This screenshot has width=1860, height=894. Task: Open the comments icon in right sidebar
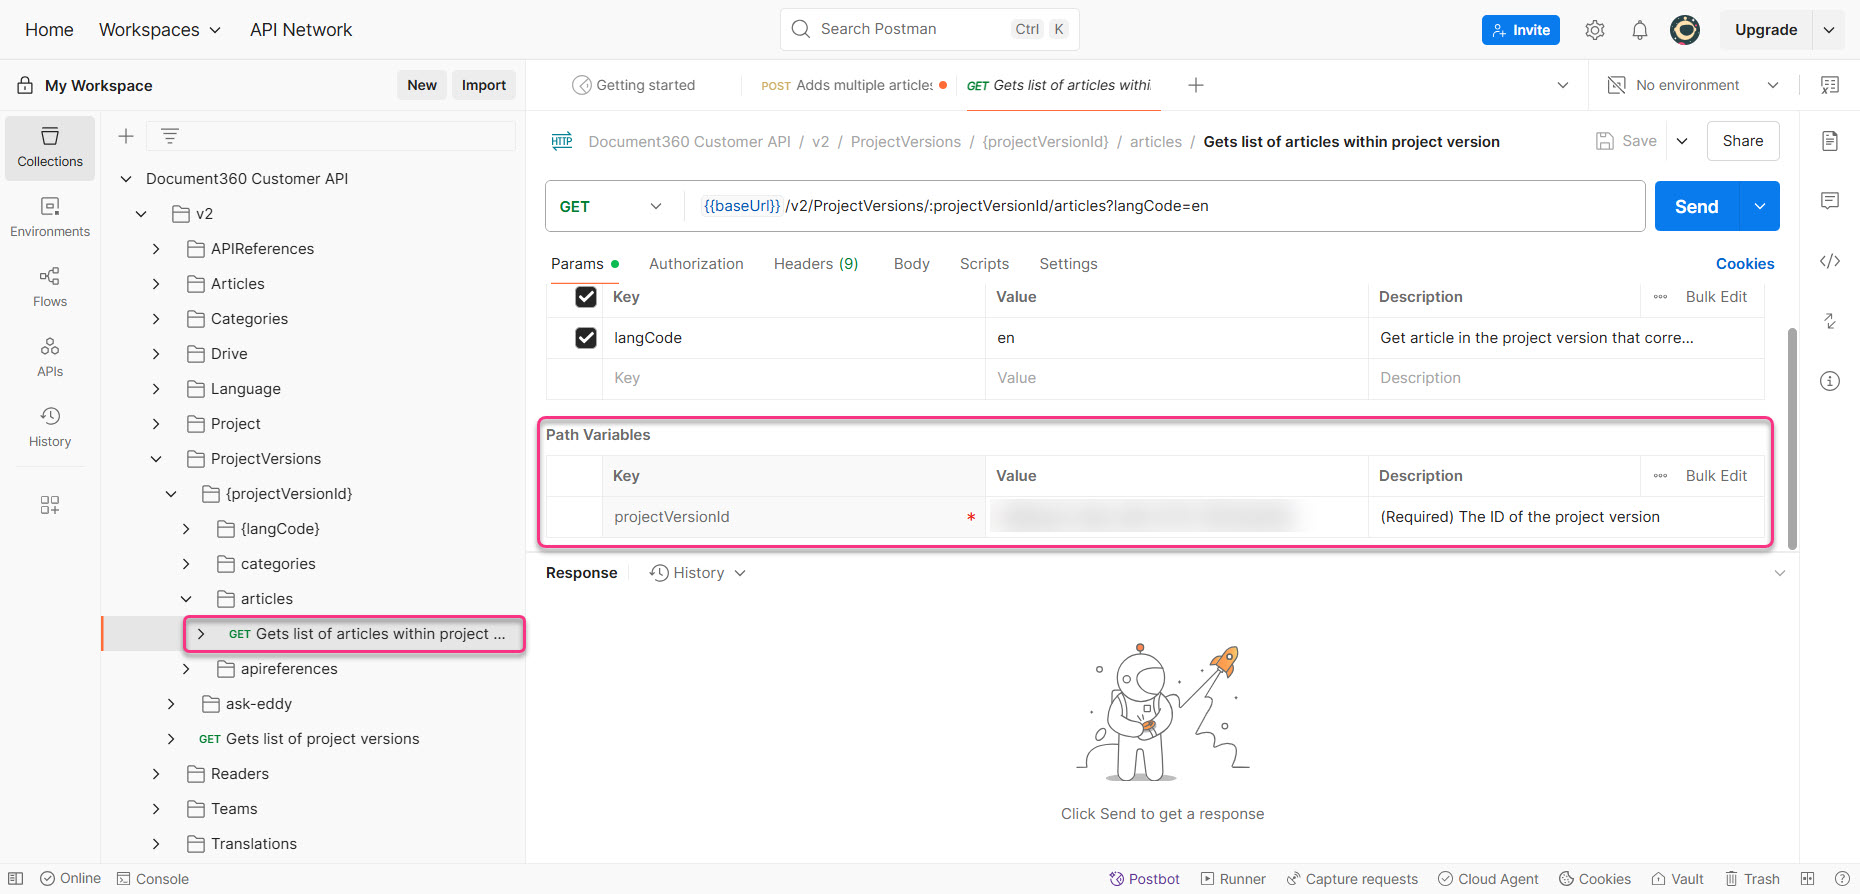pyautogui.click(x=1830, y=201)
